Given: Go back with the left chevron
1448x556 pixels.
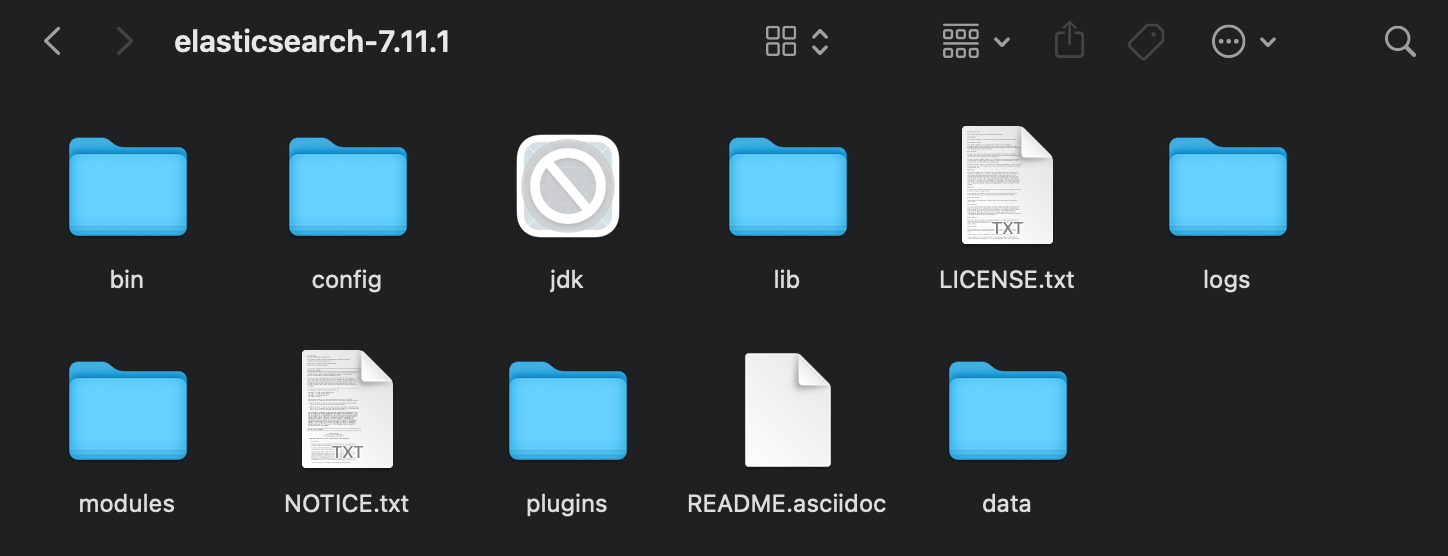Looking at the screenshot, I should [53, 41].
